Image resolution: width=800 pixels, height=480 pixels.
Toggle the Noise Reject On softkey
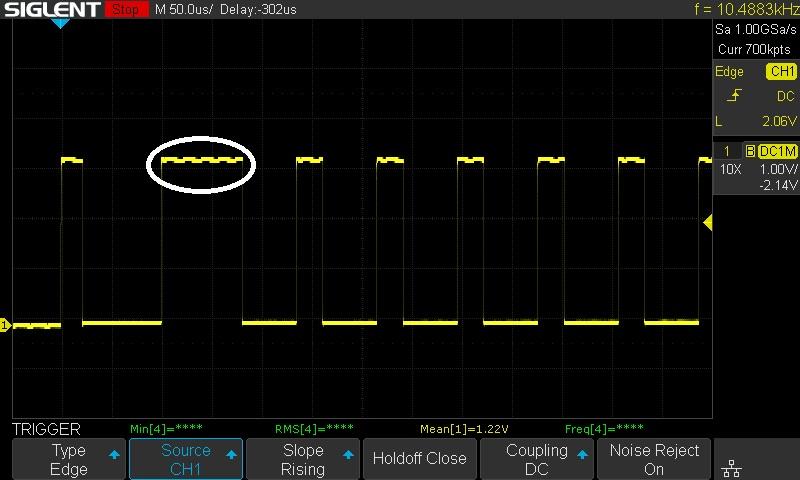(654, 460)
